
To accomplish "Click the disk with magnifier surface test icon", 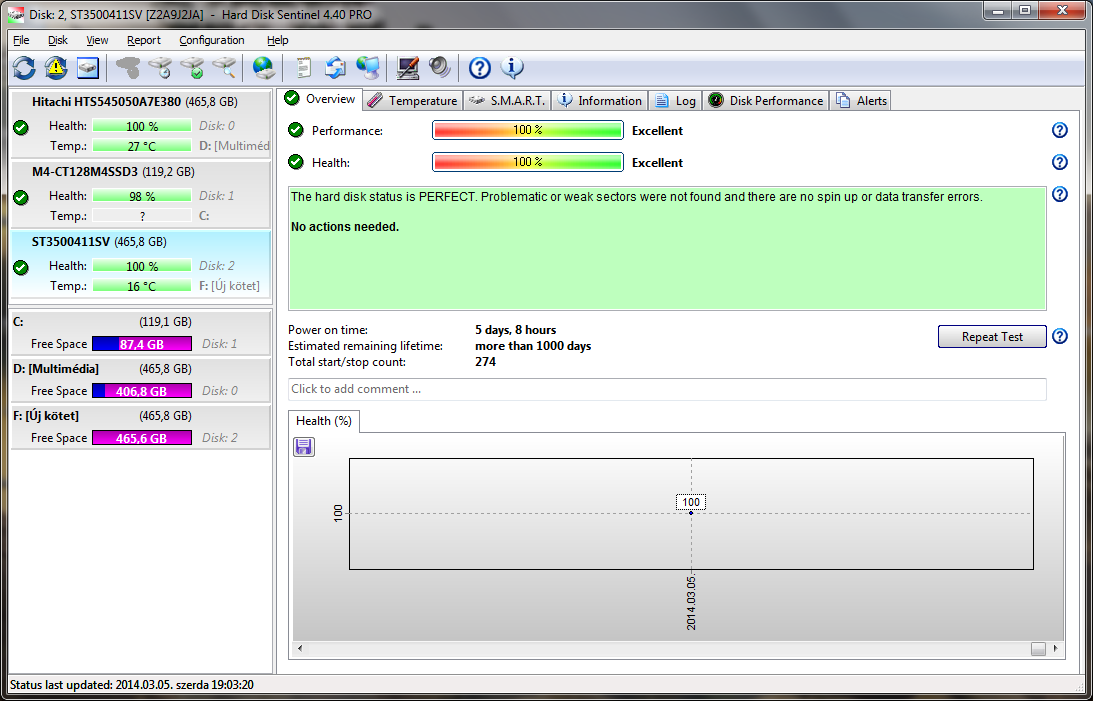I will 224,68.
